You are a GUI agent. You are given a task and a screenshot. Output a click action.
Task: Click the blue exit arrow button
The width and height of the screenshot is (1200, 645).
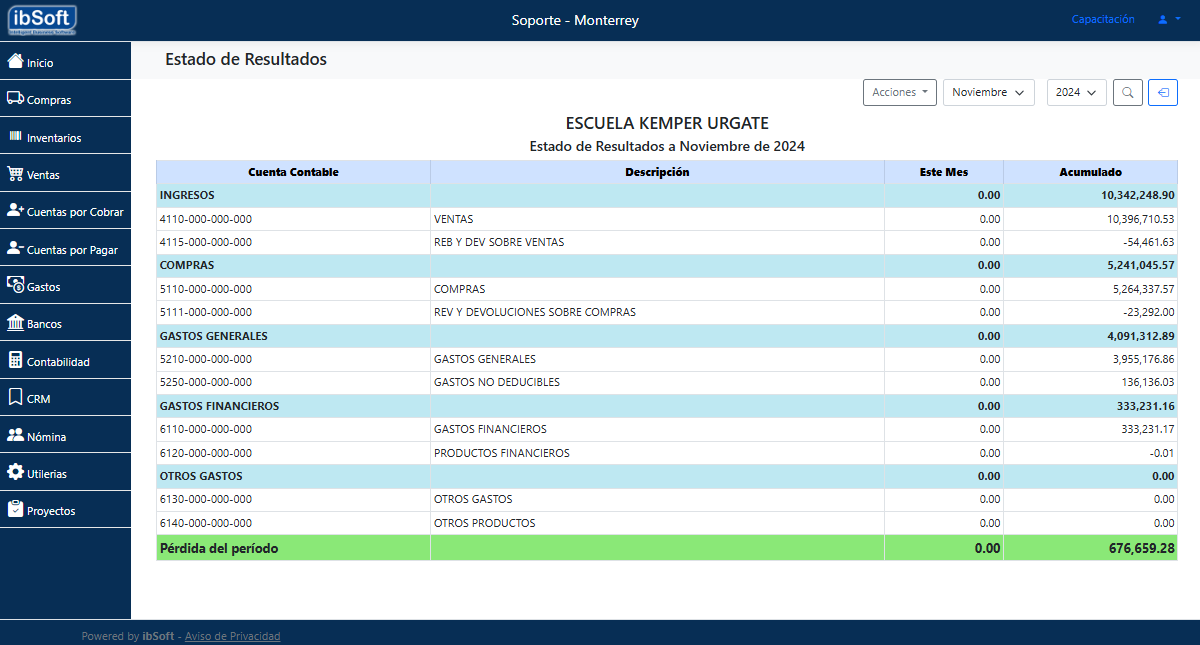point(1163,92)
